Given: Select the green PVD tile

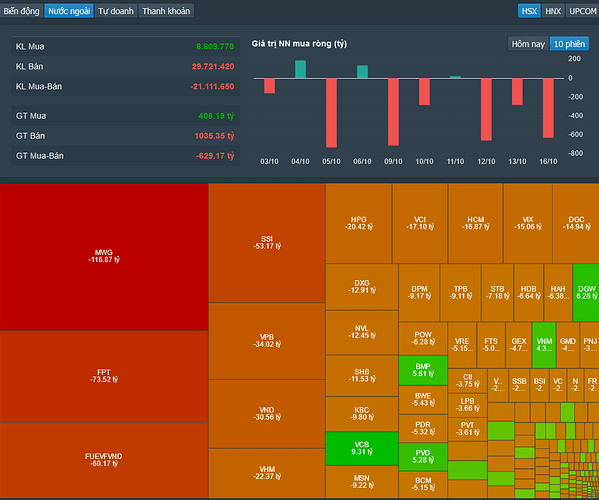Looking at the screenshot, I should point(423,456).
